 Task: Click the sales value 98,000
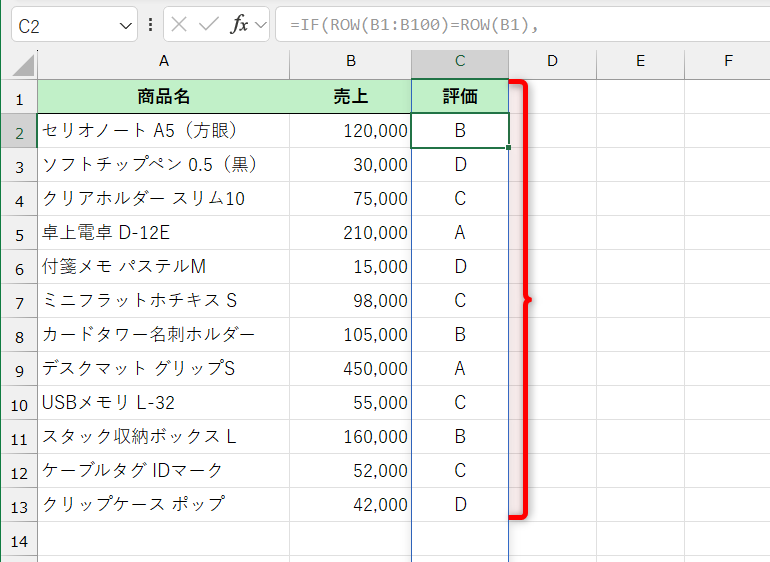pos(351,300)
